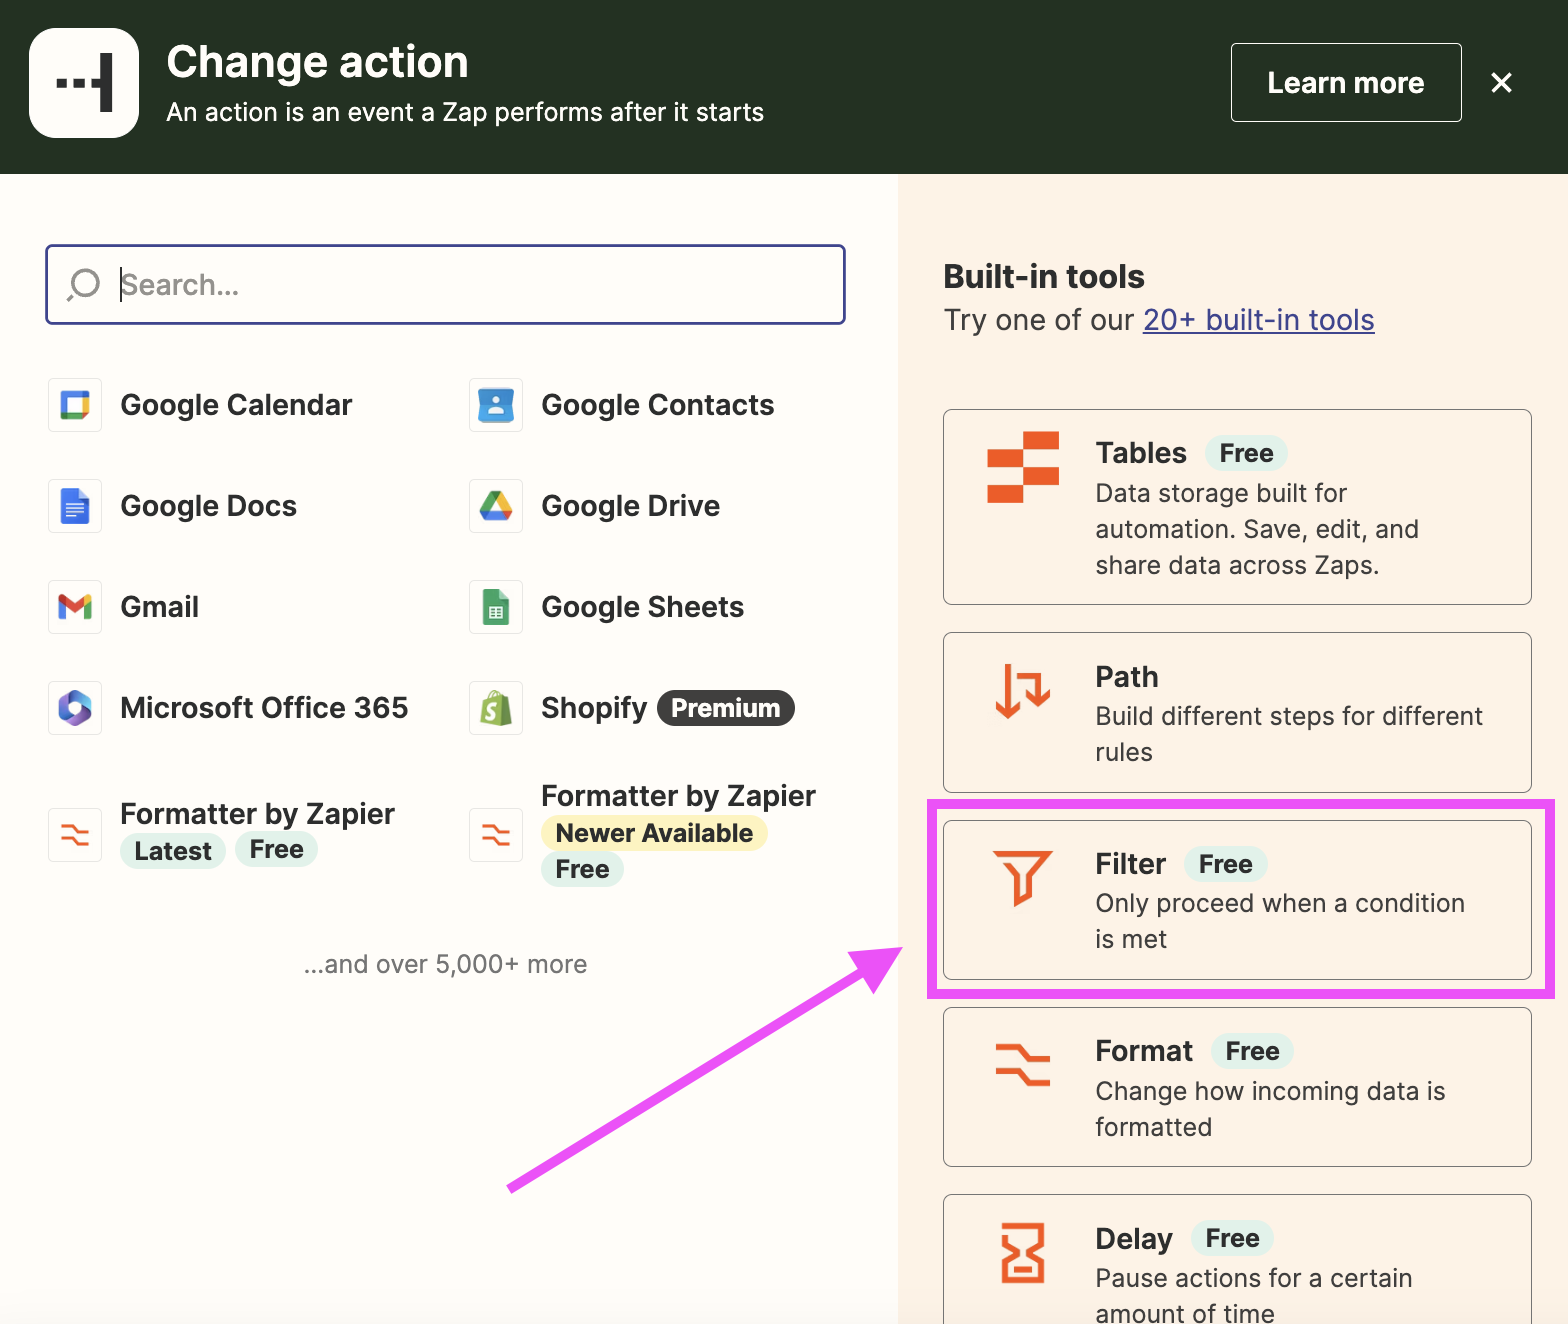Open the 20+ built-in tools link
Viewport: 1568px width, 1324px height.
pyautogui.click(x=1258, y=320)
